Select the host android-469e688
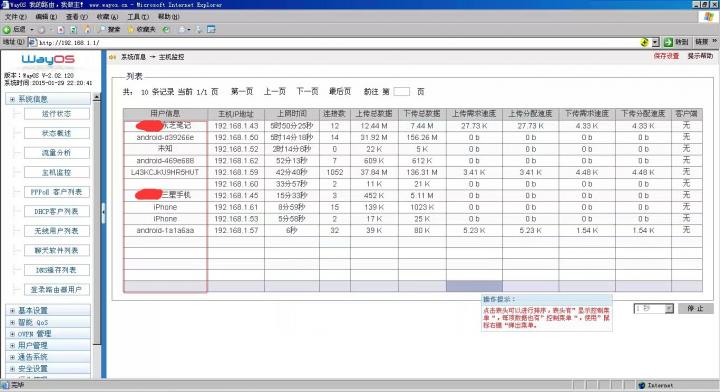The width and height of the screenshot is (720, 392). (165, 161)
